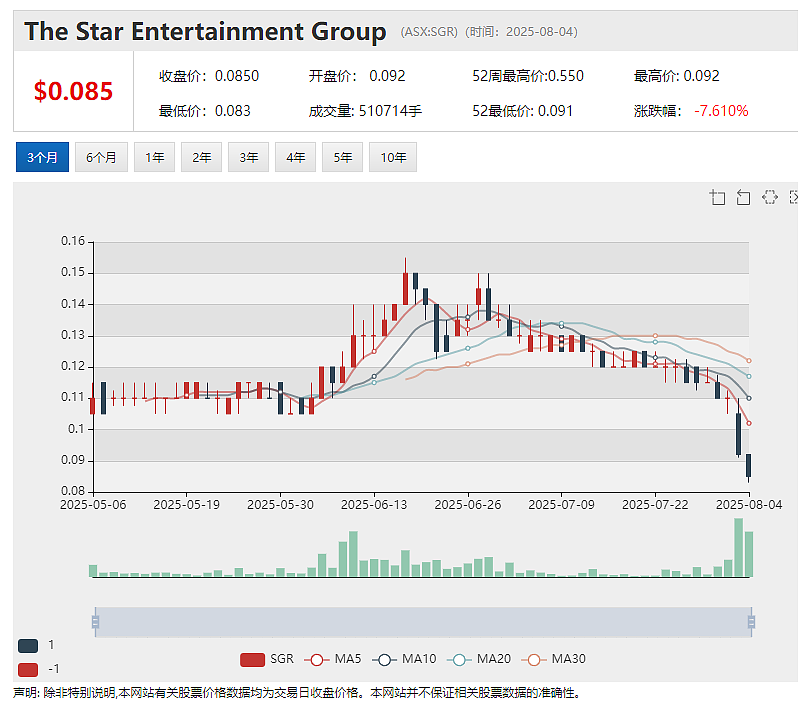812x707 pixels.
Task: Click the middle of the data zoom bar
Action: 423,622
